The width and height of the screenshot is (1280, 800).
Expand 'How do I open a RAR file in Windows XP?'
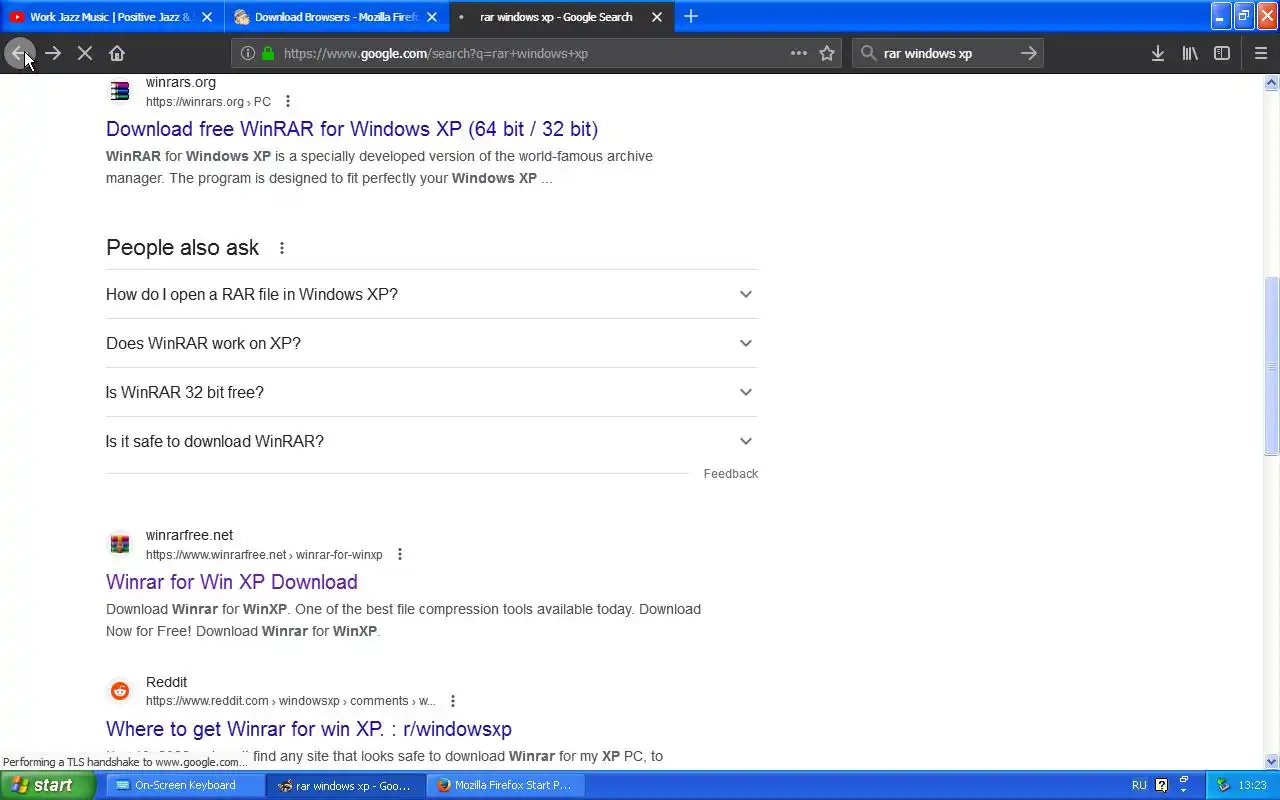click(x=432, y=294)
